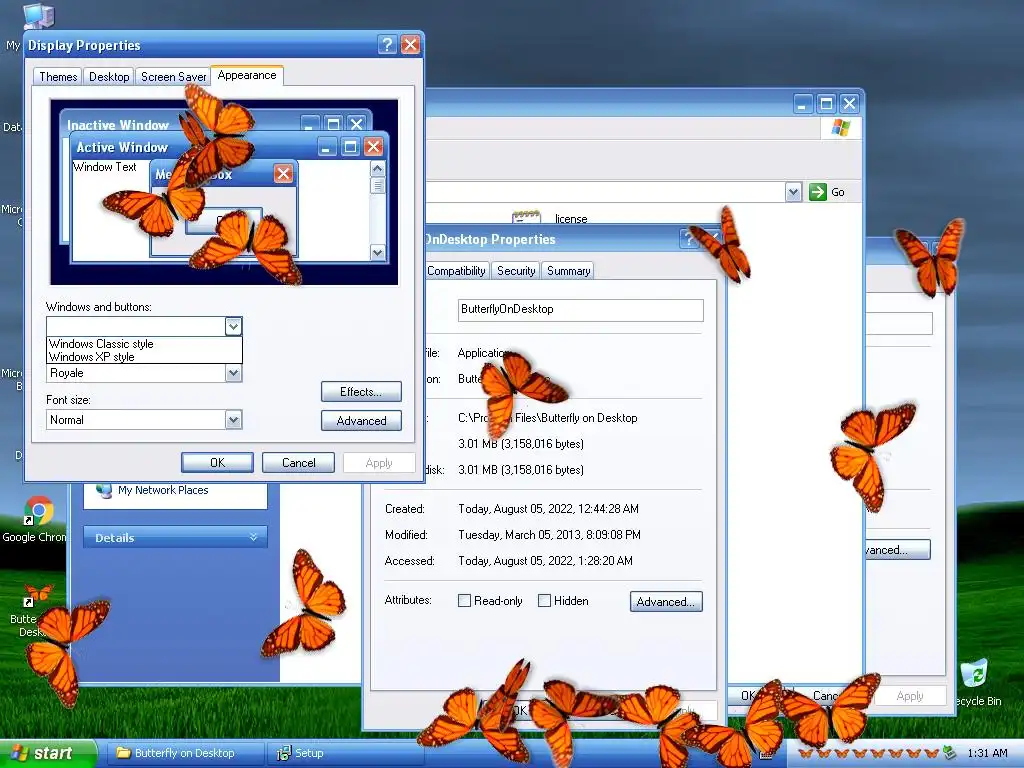Screen dimensions: 1024x768
Task: Select the Appearance tab
Action: coord(247,75)
